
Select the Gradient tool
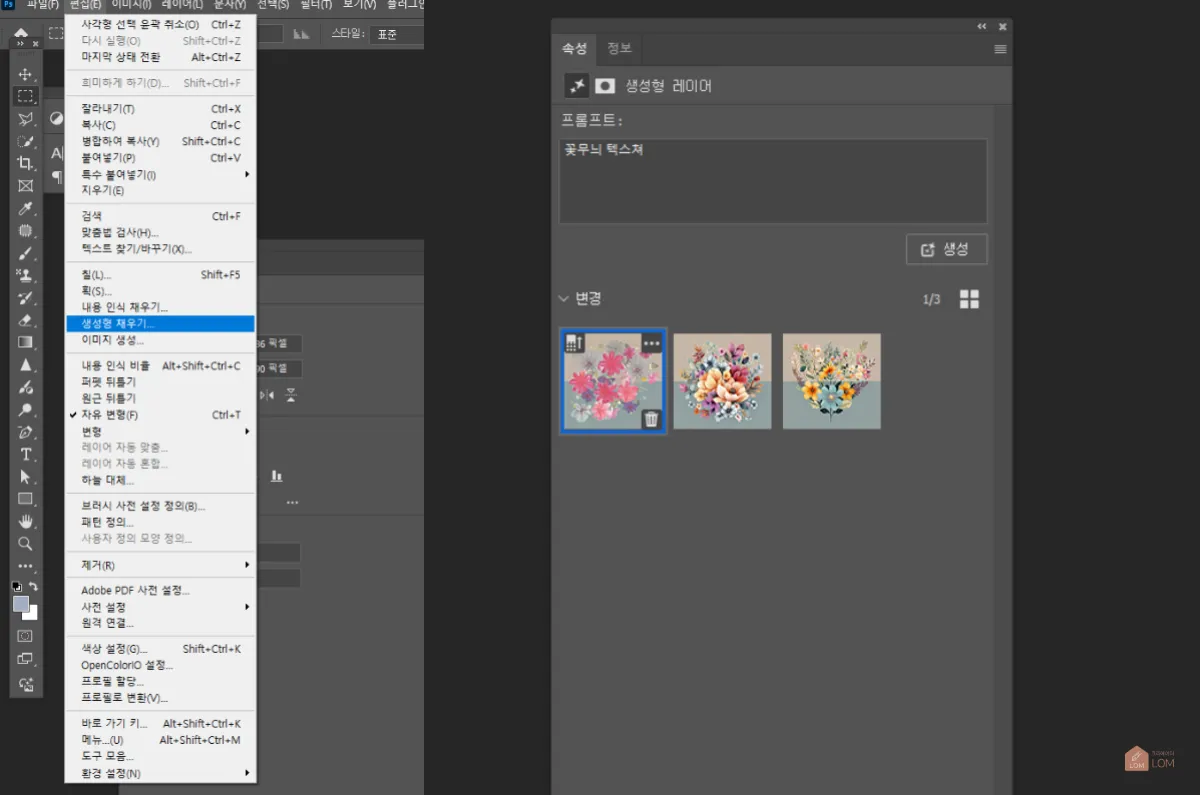point(26,342)
